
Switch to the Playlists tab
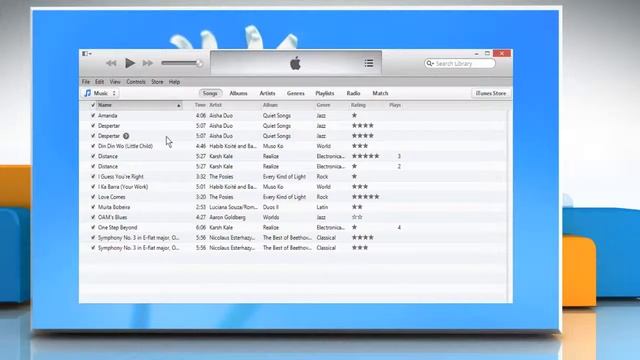tap(324, 93)
